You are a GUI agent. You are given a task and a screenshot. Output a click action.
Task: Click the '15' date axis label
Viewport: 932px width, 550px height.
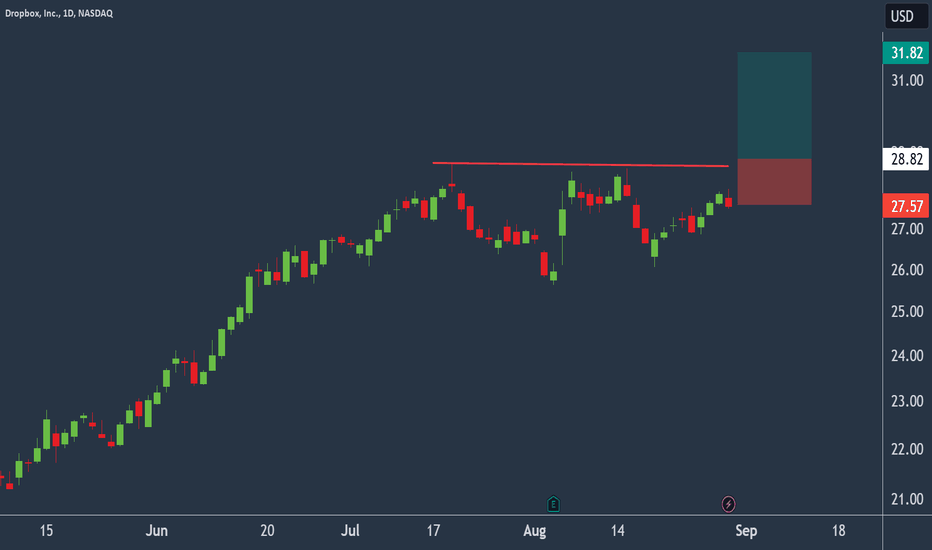click(46, 530)
